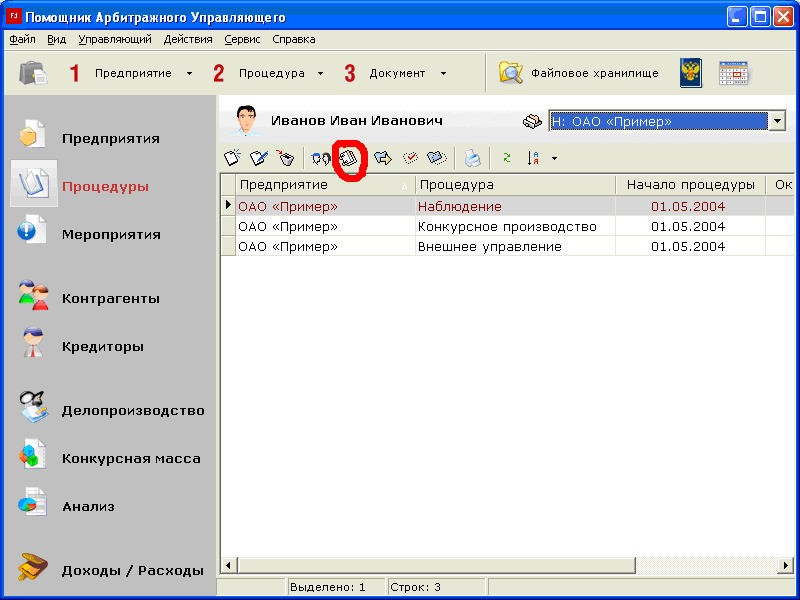Sort by the Предприятие column header
This screenshot has height=600, width=800.
point(325,185)
